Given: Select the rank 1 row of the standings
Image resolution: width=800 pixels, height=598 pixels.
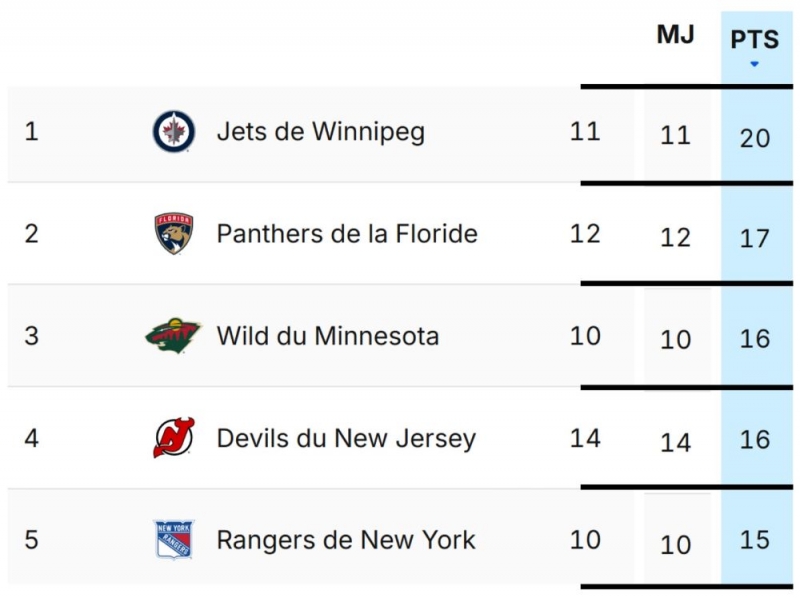Looking at the screenshot, I should pyautogui.click(x=400, y=131).
